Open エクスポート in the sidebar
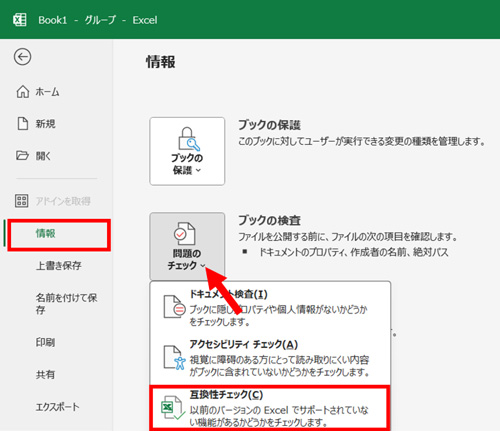Viewport: 500px width, 431px height. pos(57,407)
